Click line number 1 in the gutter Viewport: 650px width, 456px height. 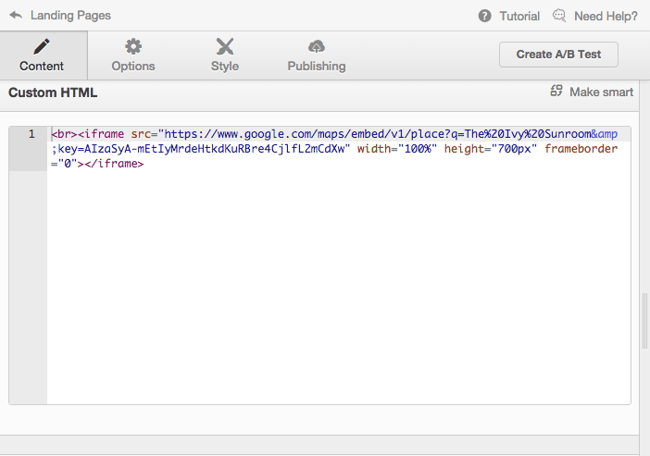(x=31, y=134)
